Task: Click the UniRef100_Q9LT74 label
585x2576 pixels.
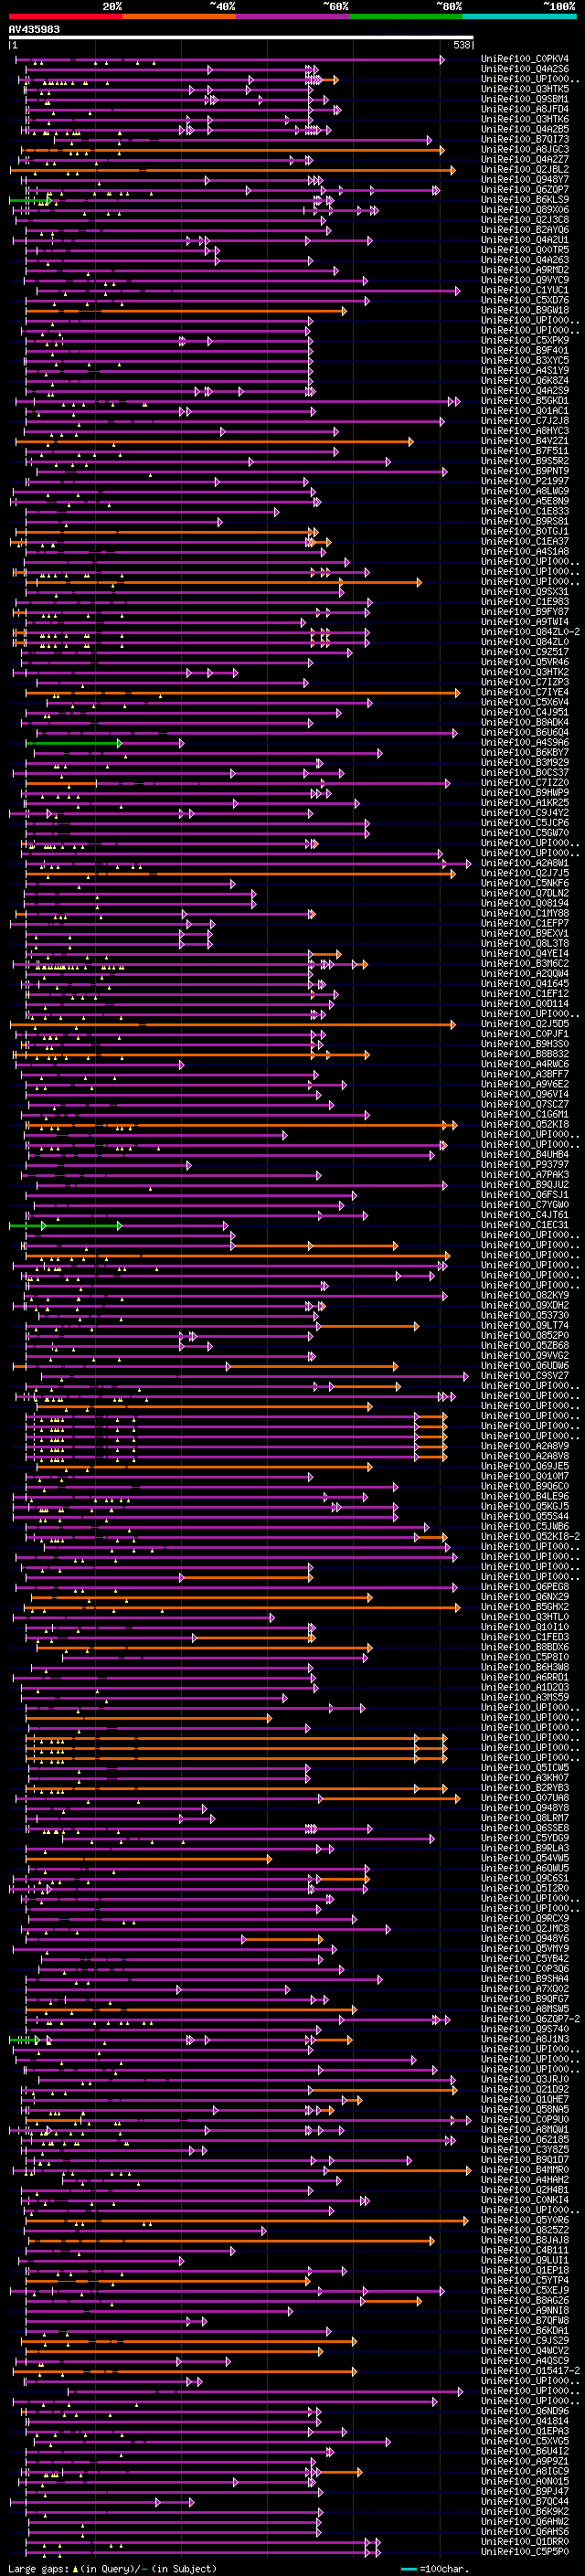Action: (x=525, y=1325)
